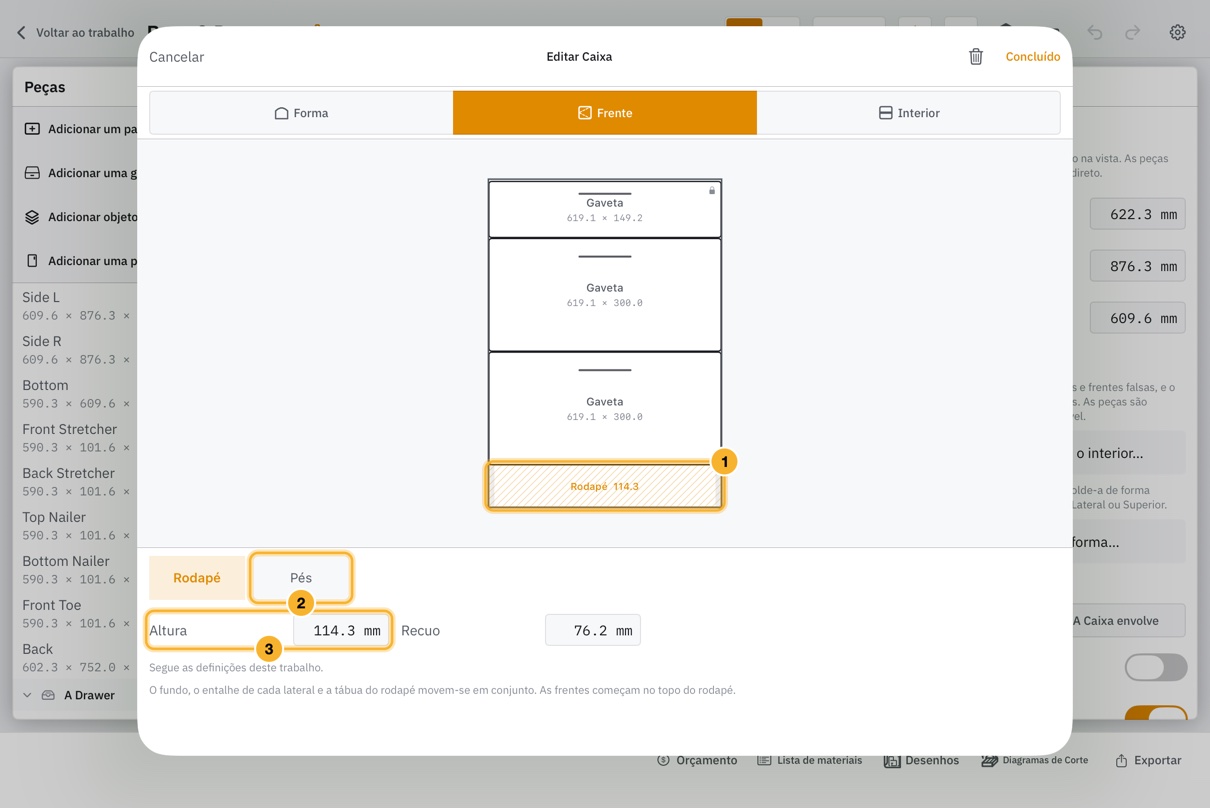Select the Gaveta 619.1 × 149.2 front
The width and height of the screenshot is (1210, 808).
[x=605, y=209]
